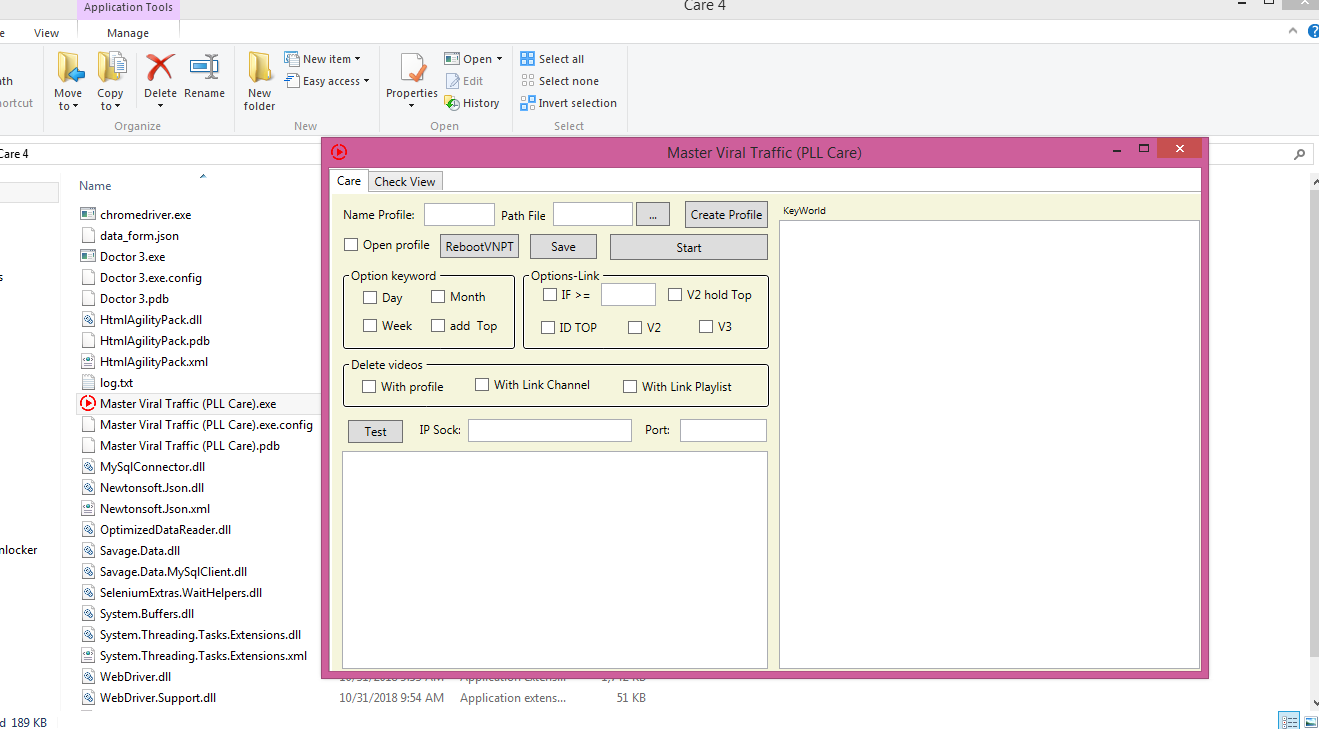The height and width of the screenshot is (729, 1319).
Task: Click the Start button
Action: point(689,247)
